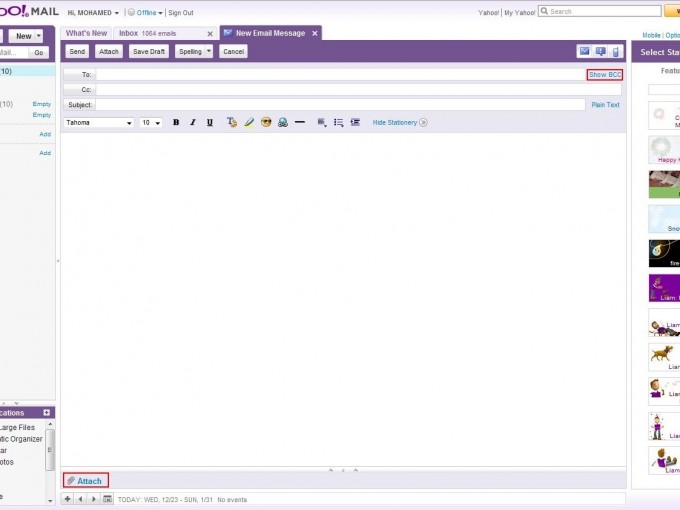
Task: Click the Offline status icon
Action: pyautogui.click(x=131, y=13)
